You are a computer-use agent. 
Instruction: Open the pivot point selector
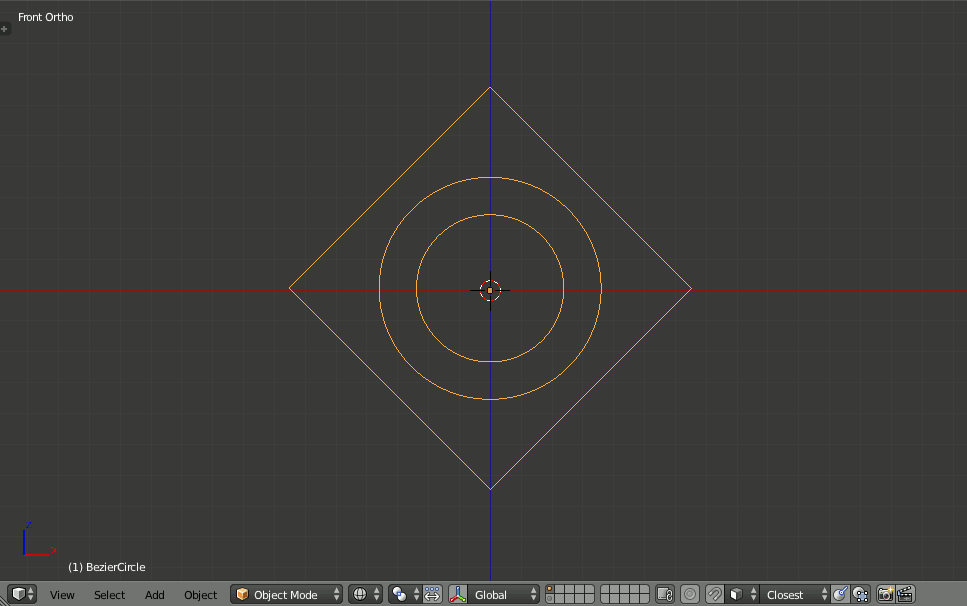click(404, 595)
